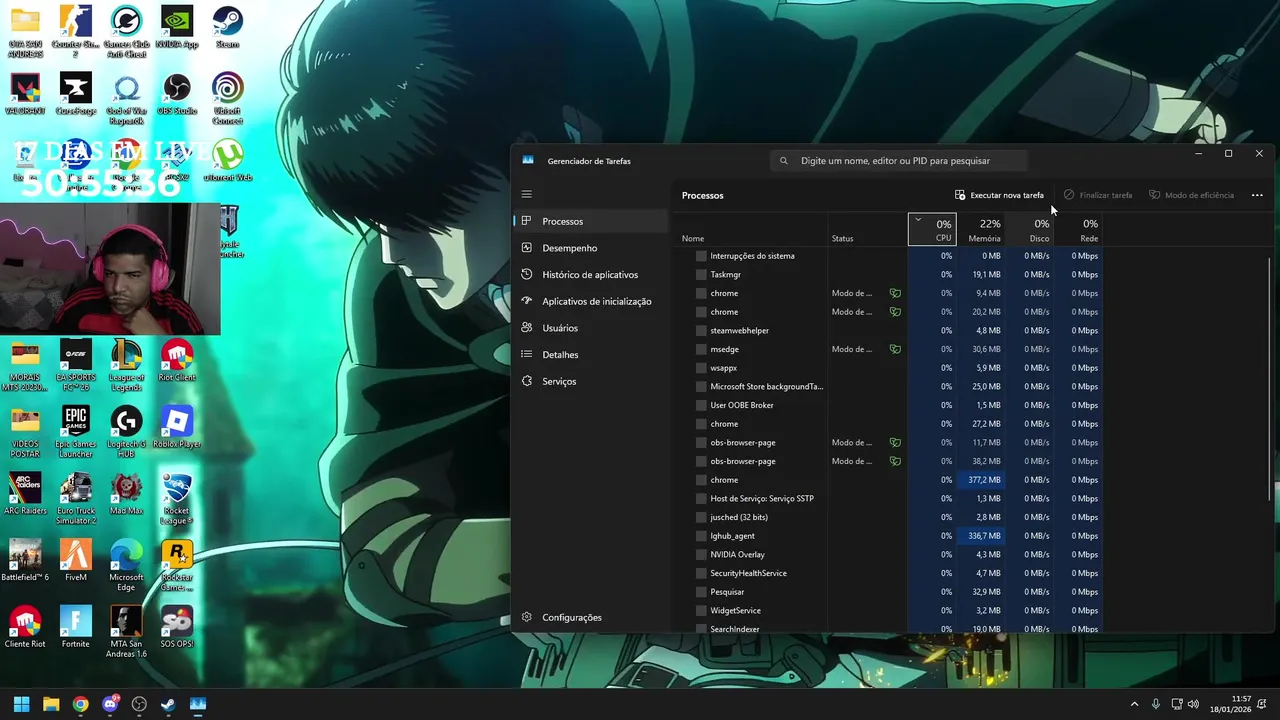Open the Processos tab
Viewport: 1280px width, 720px height.
590,221
